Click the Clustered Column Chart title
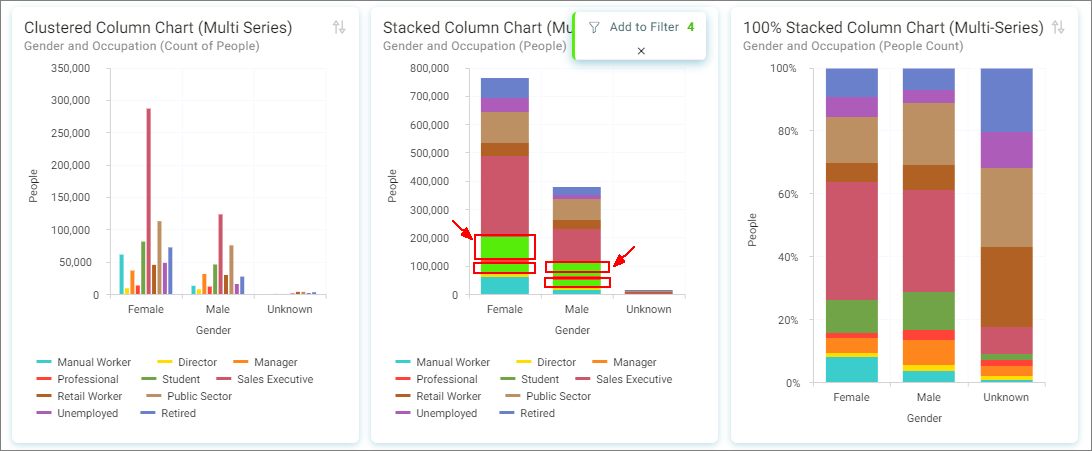Viewport: 1092px width, 451px height. click(x=158, y=28)
